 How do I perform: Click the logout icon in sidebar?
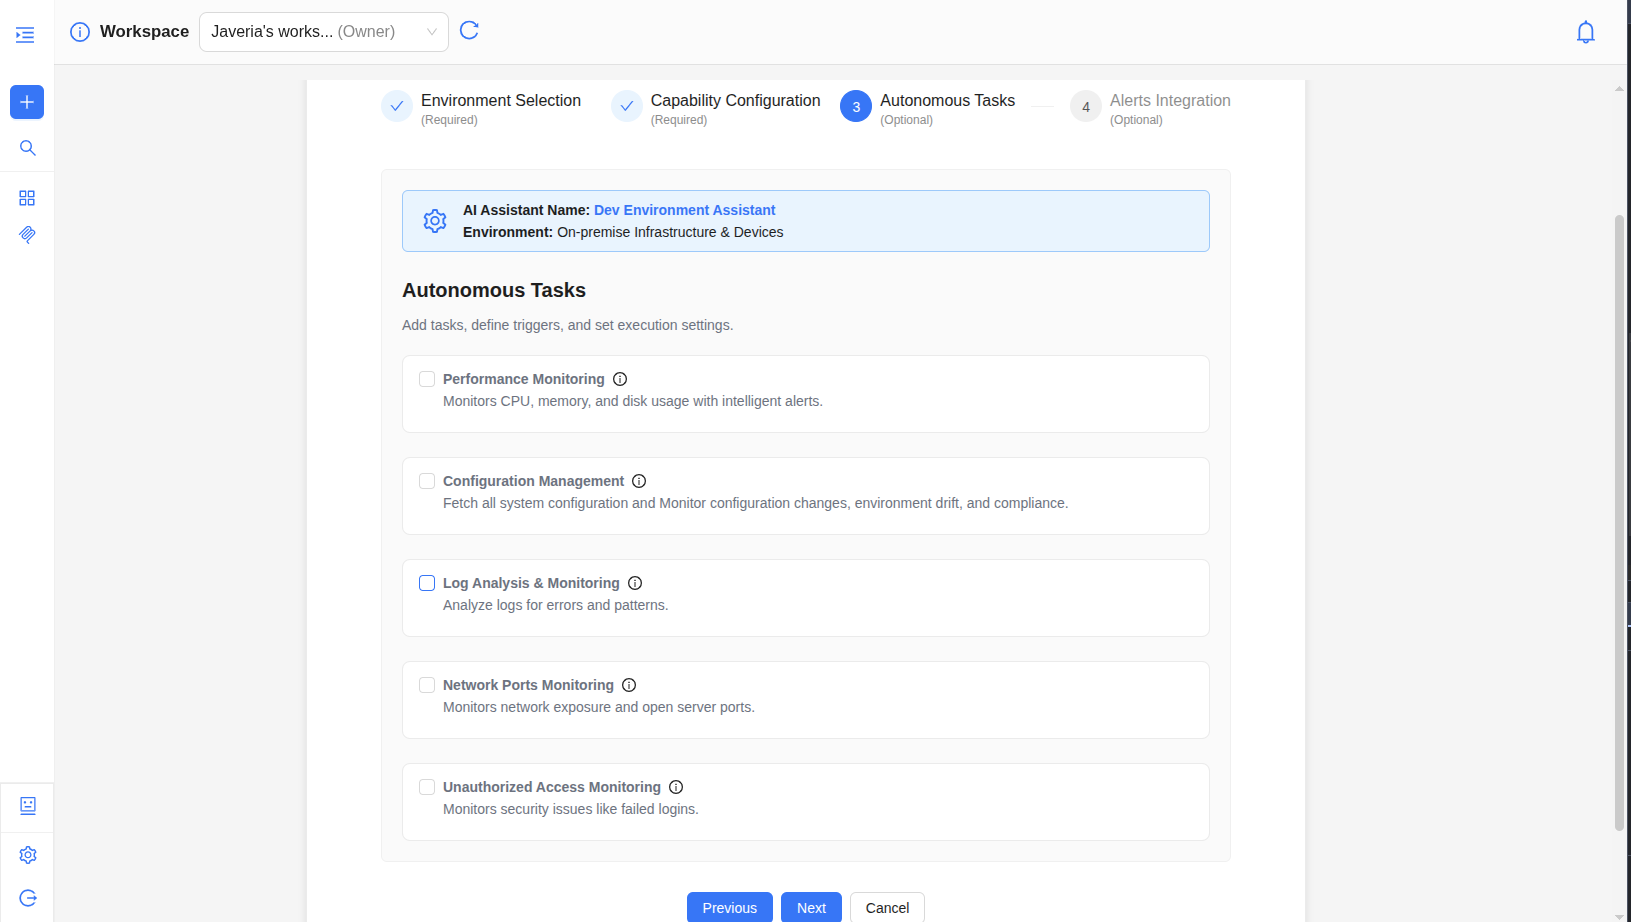(x=27, y=898)
